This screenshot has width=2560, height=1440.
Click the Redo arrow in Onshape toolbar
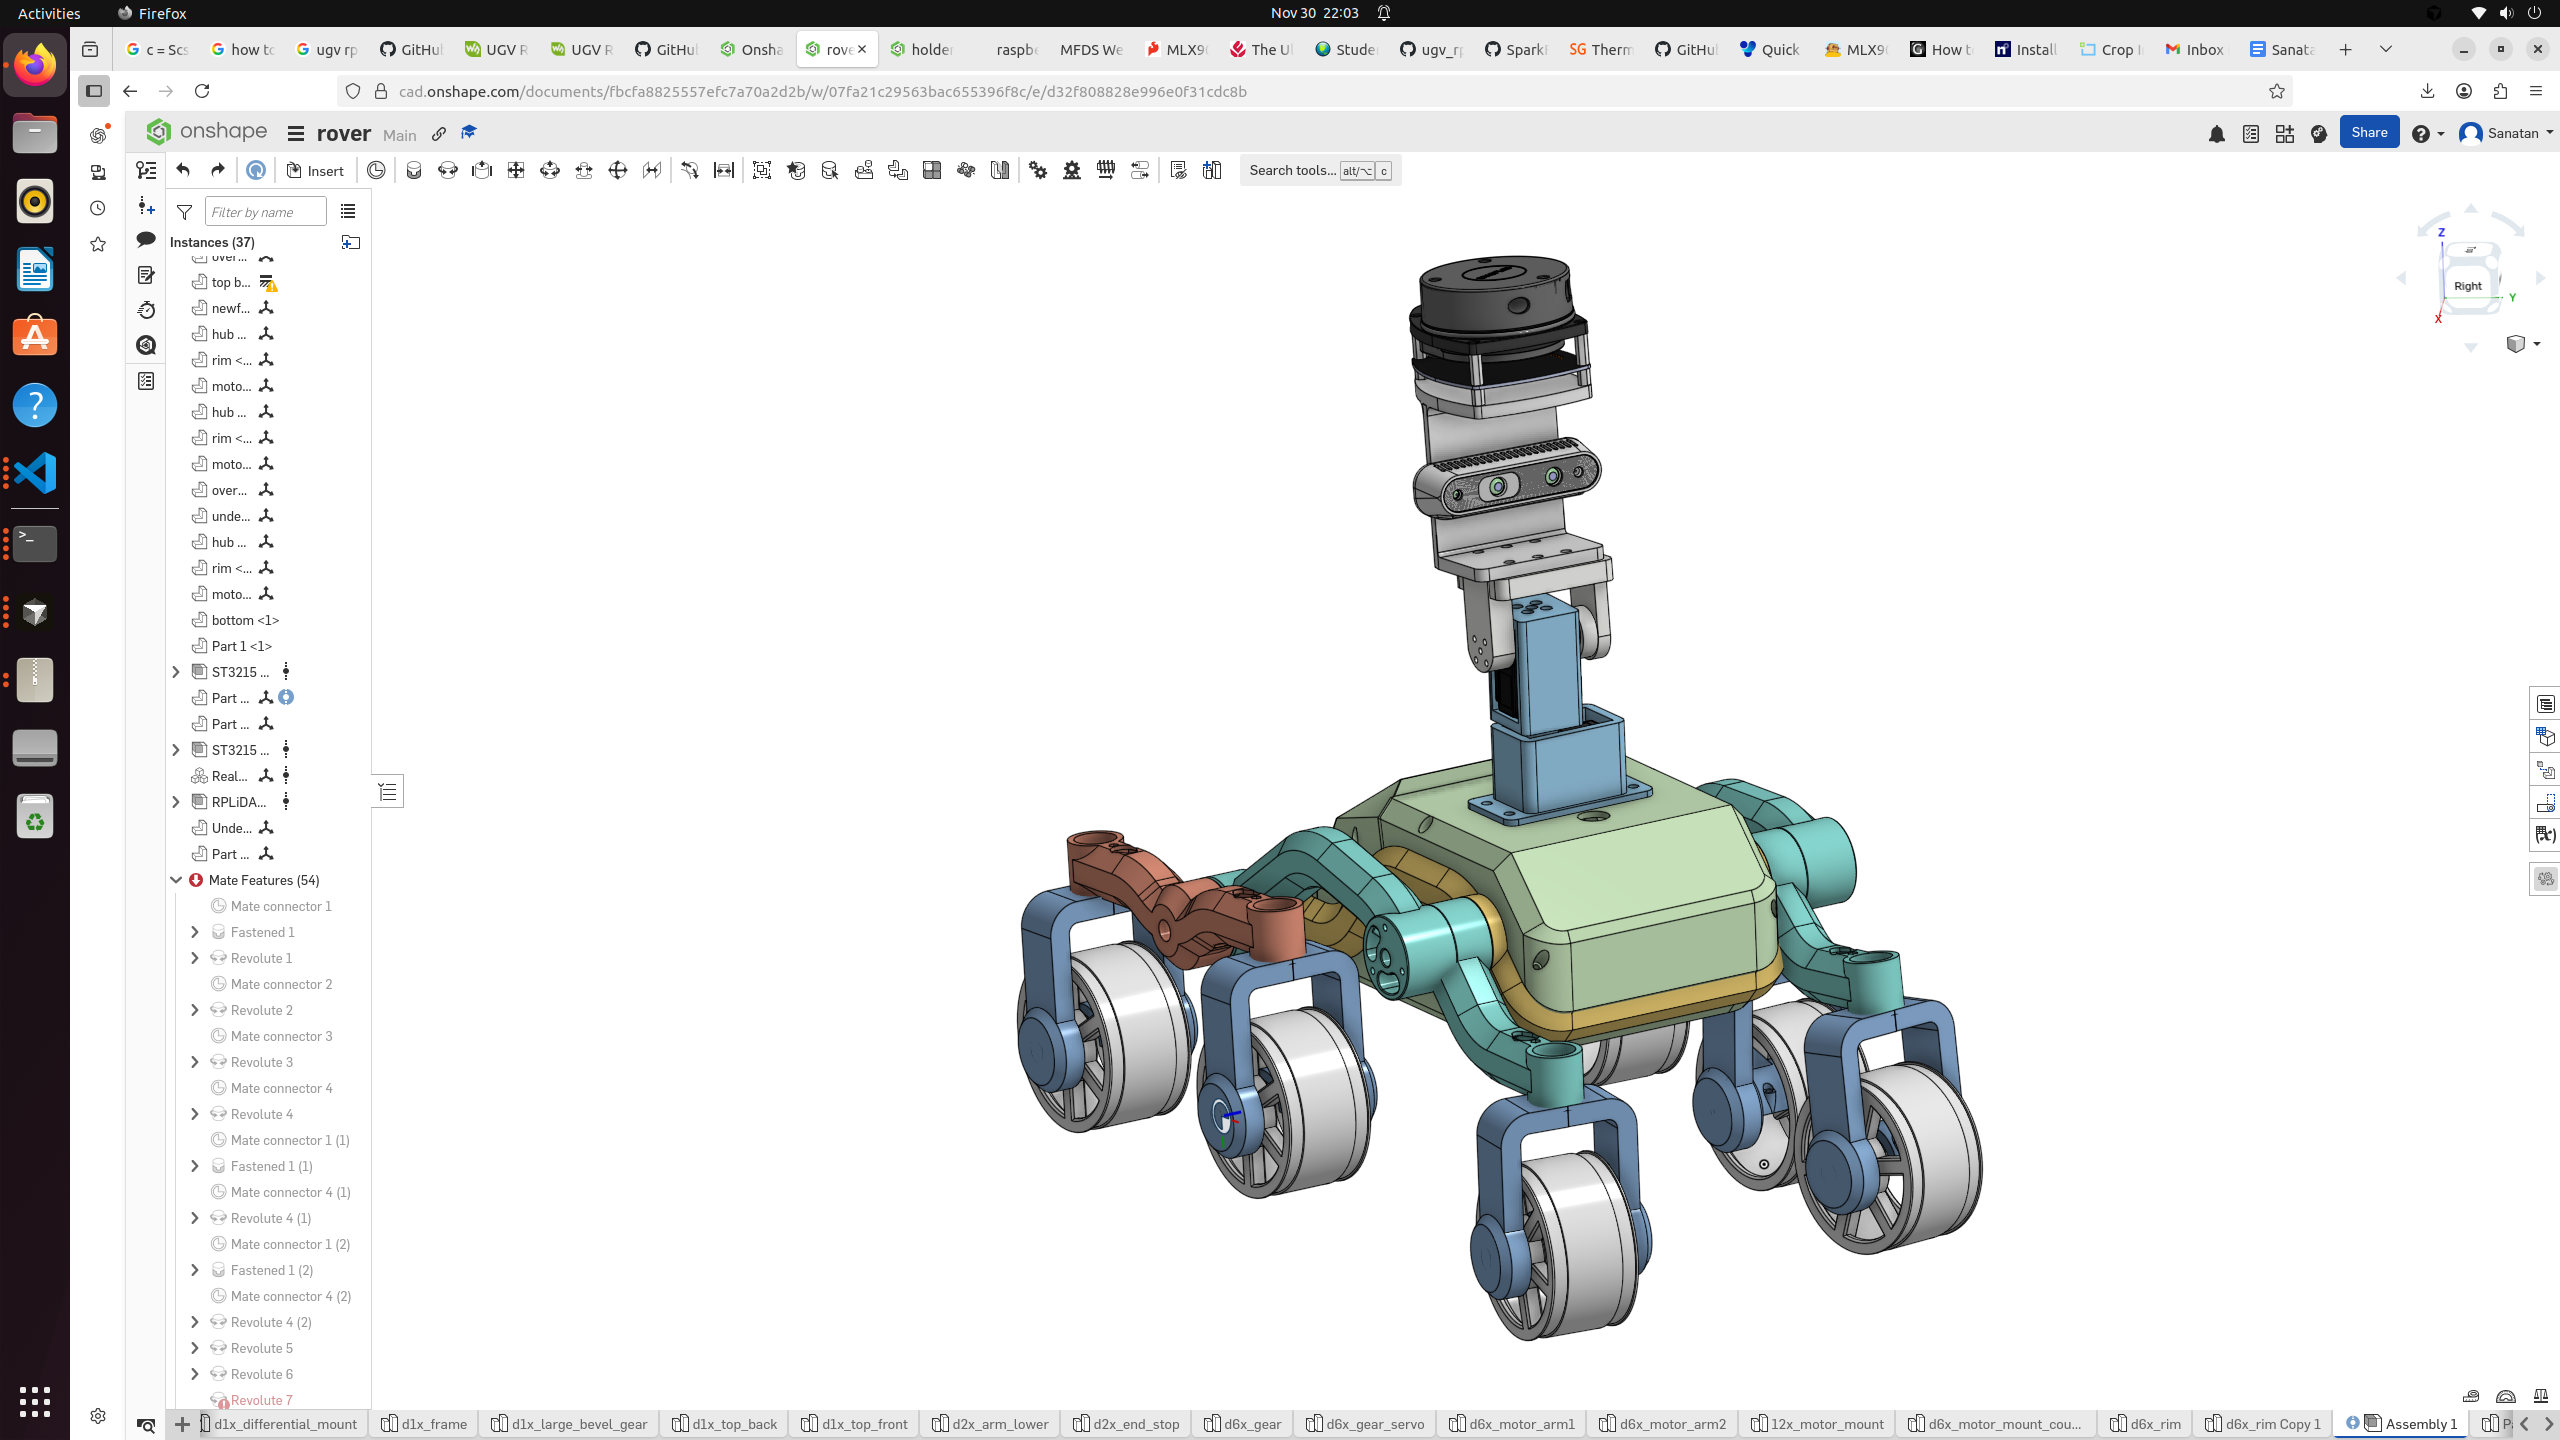click(217, 171)
